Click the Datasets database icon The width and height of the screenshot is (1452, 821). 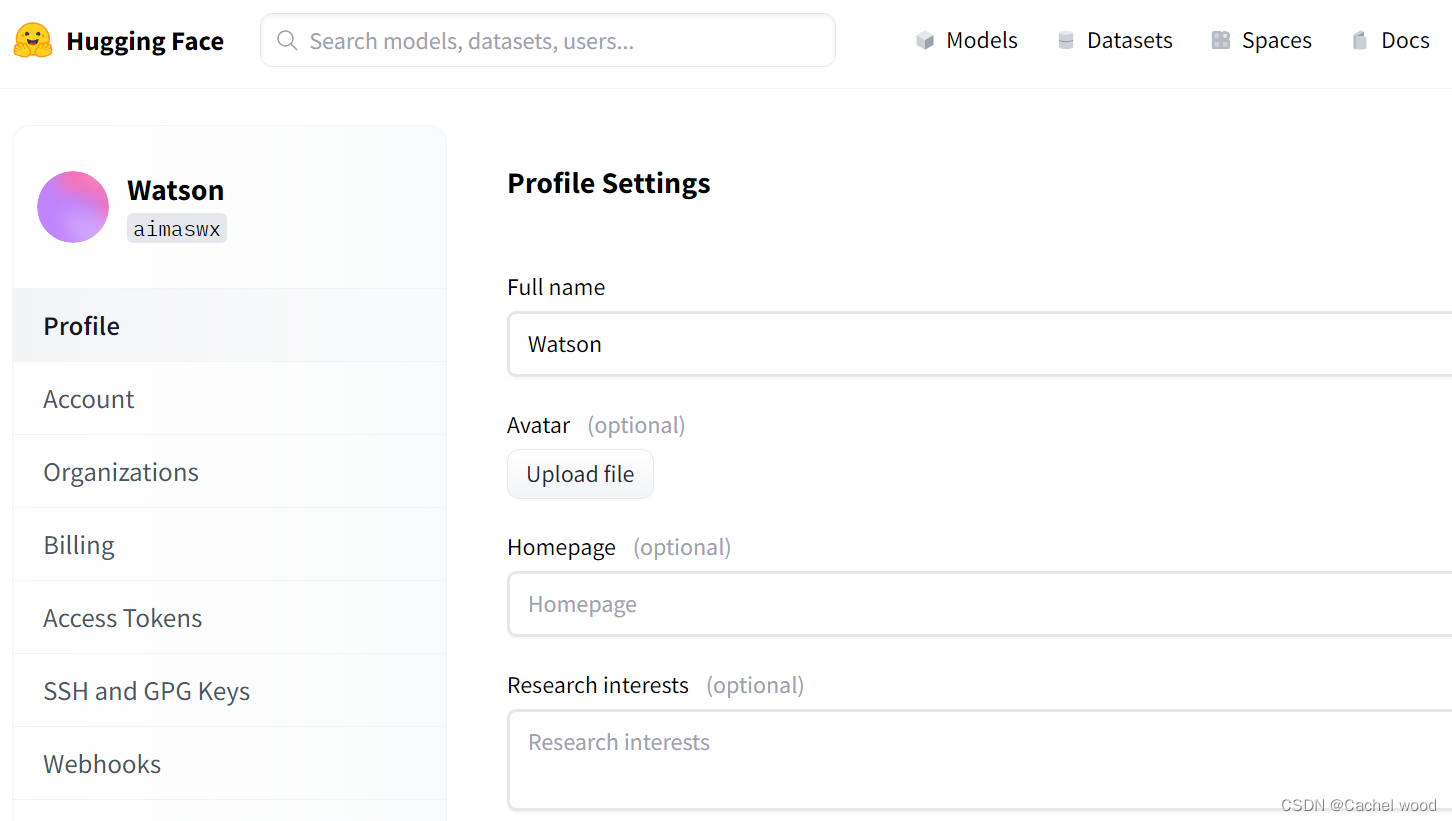pyautogui.click(x=1066, y=41)
